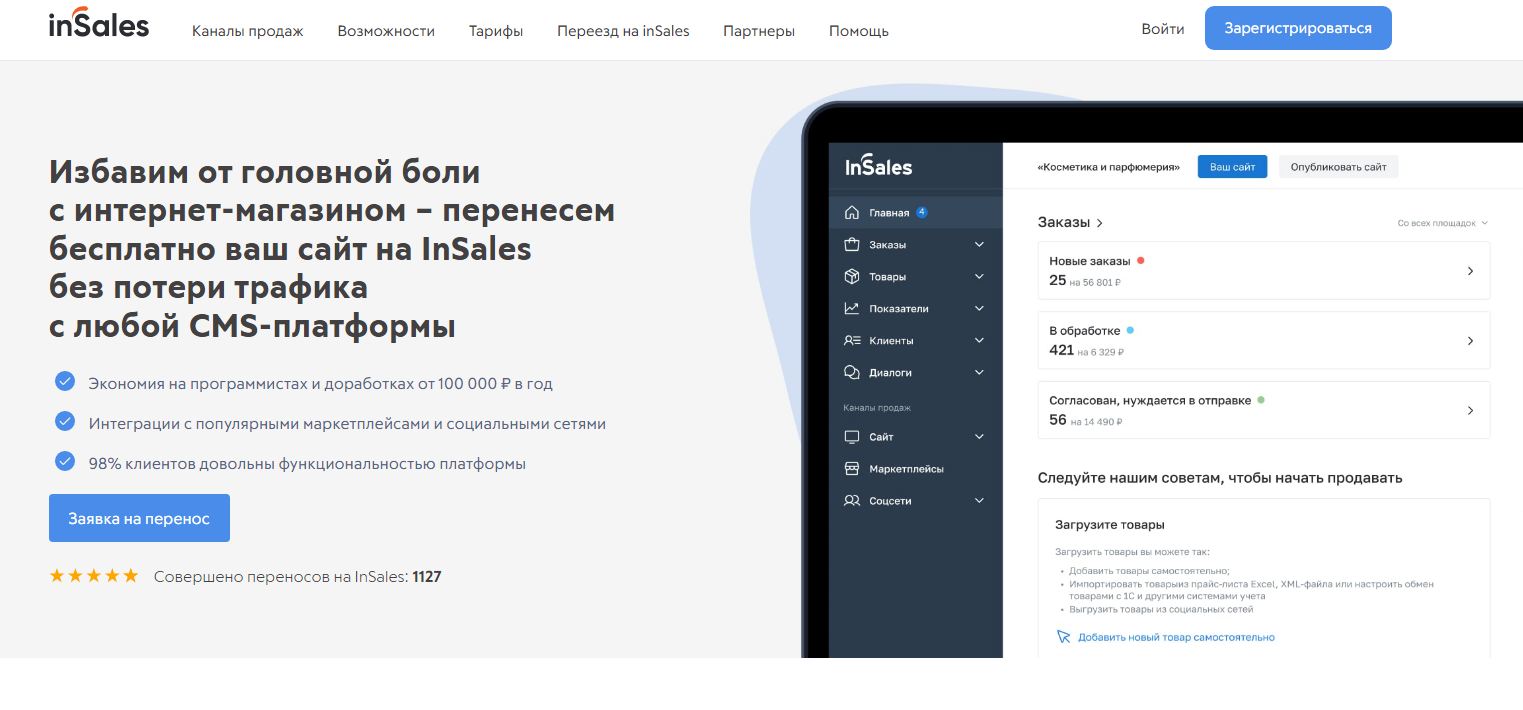
Task: Open В обработке card arrow
Action: pos(1470,341)
